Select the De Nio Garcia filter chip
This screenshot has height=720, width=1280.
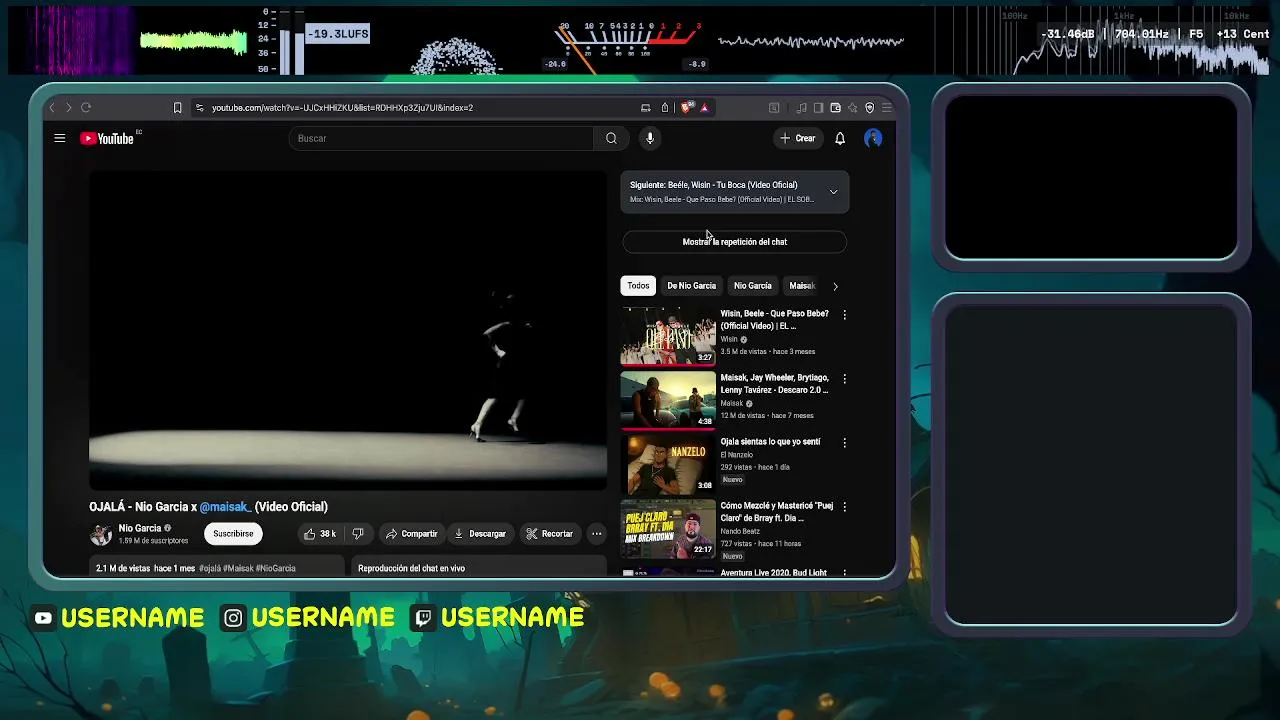(x=691, y=286)
